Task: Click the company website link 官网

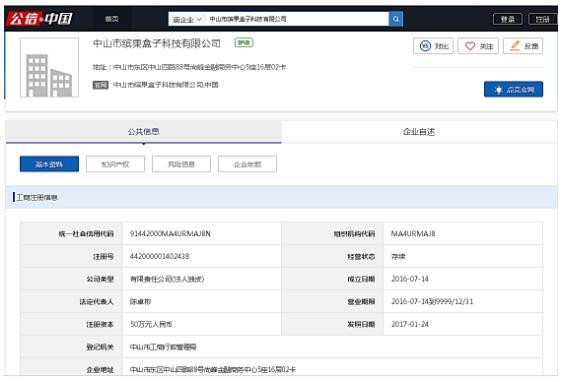Action: [x=166, y=85]
